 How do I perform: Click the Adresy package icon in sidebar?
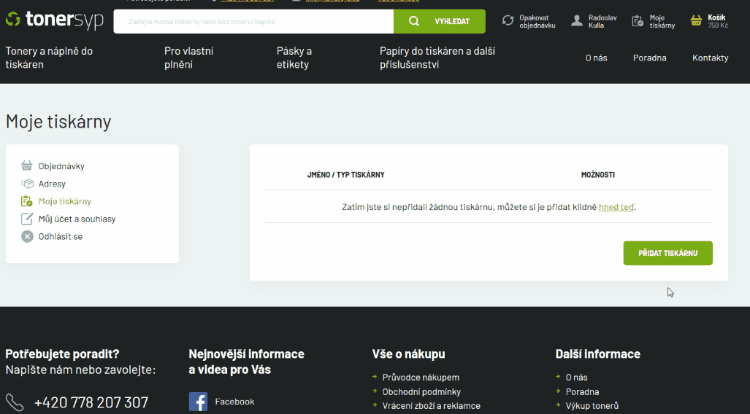28,184
